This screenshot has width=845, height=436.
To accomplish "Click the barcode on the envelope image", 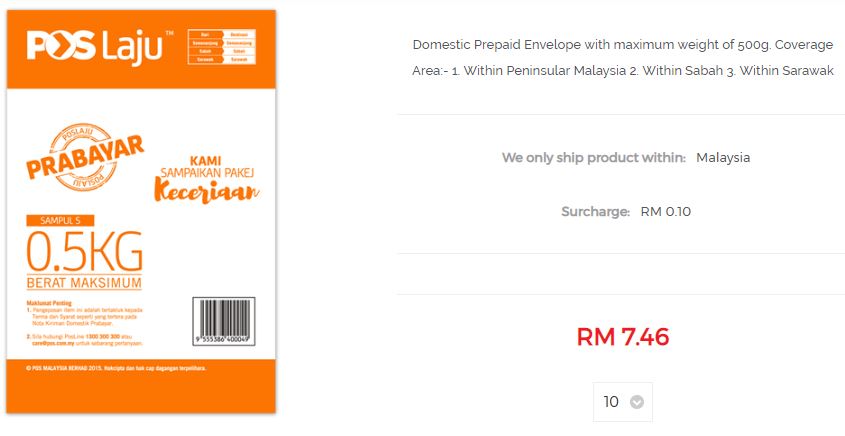I will [224, 321].
